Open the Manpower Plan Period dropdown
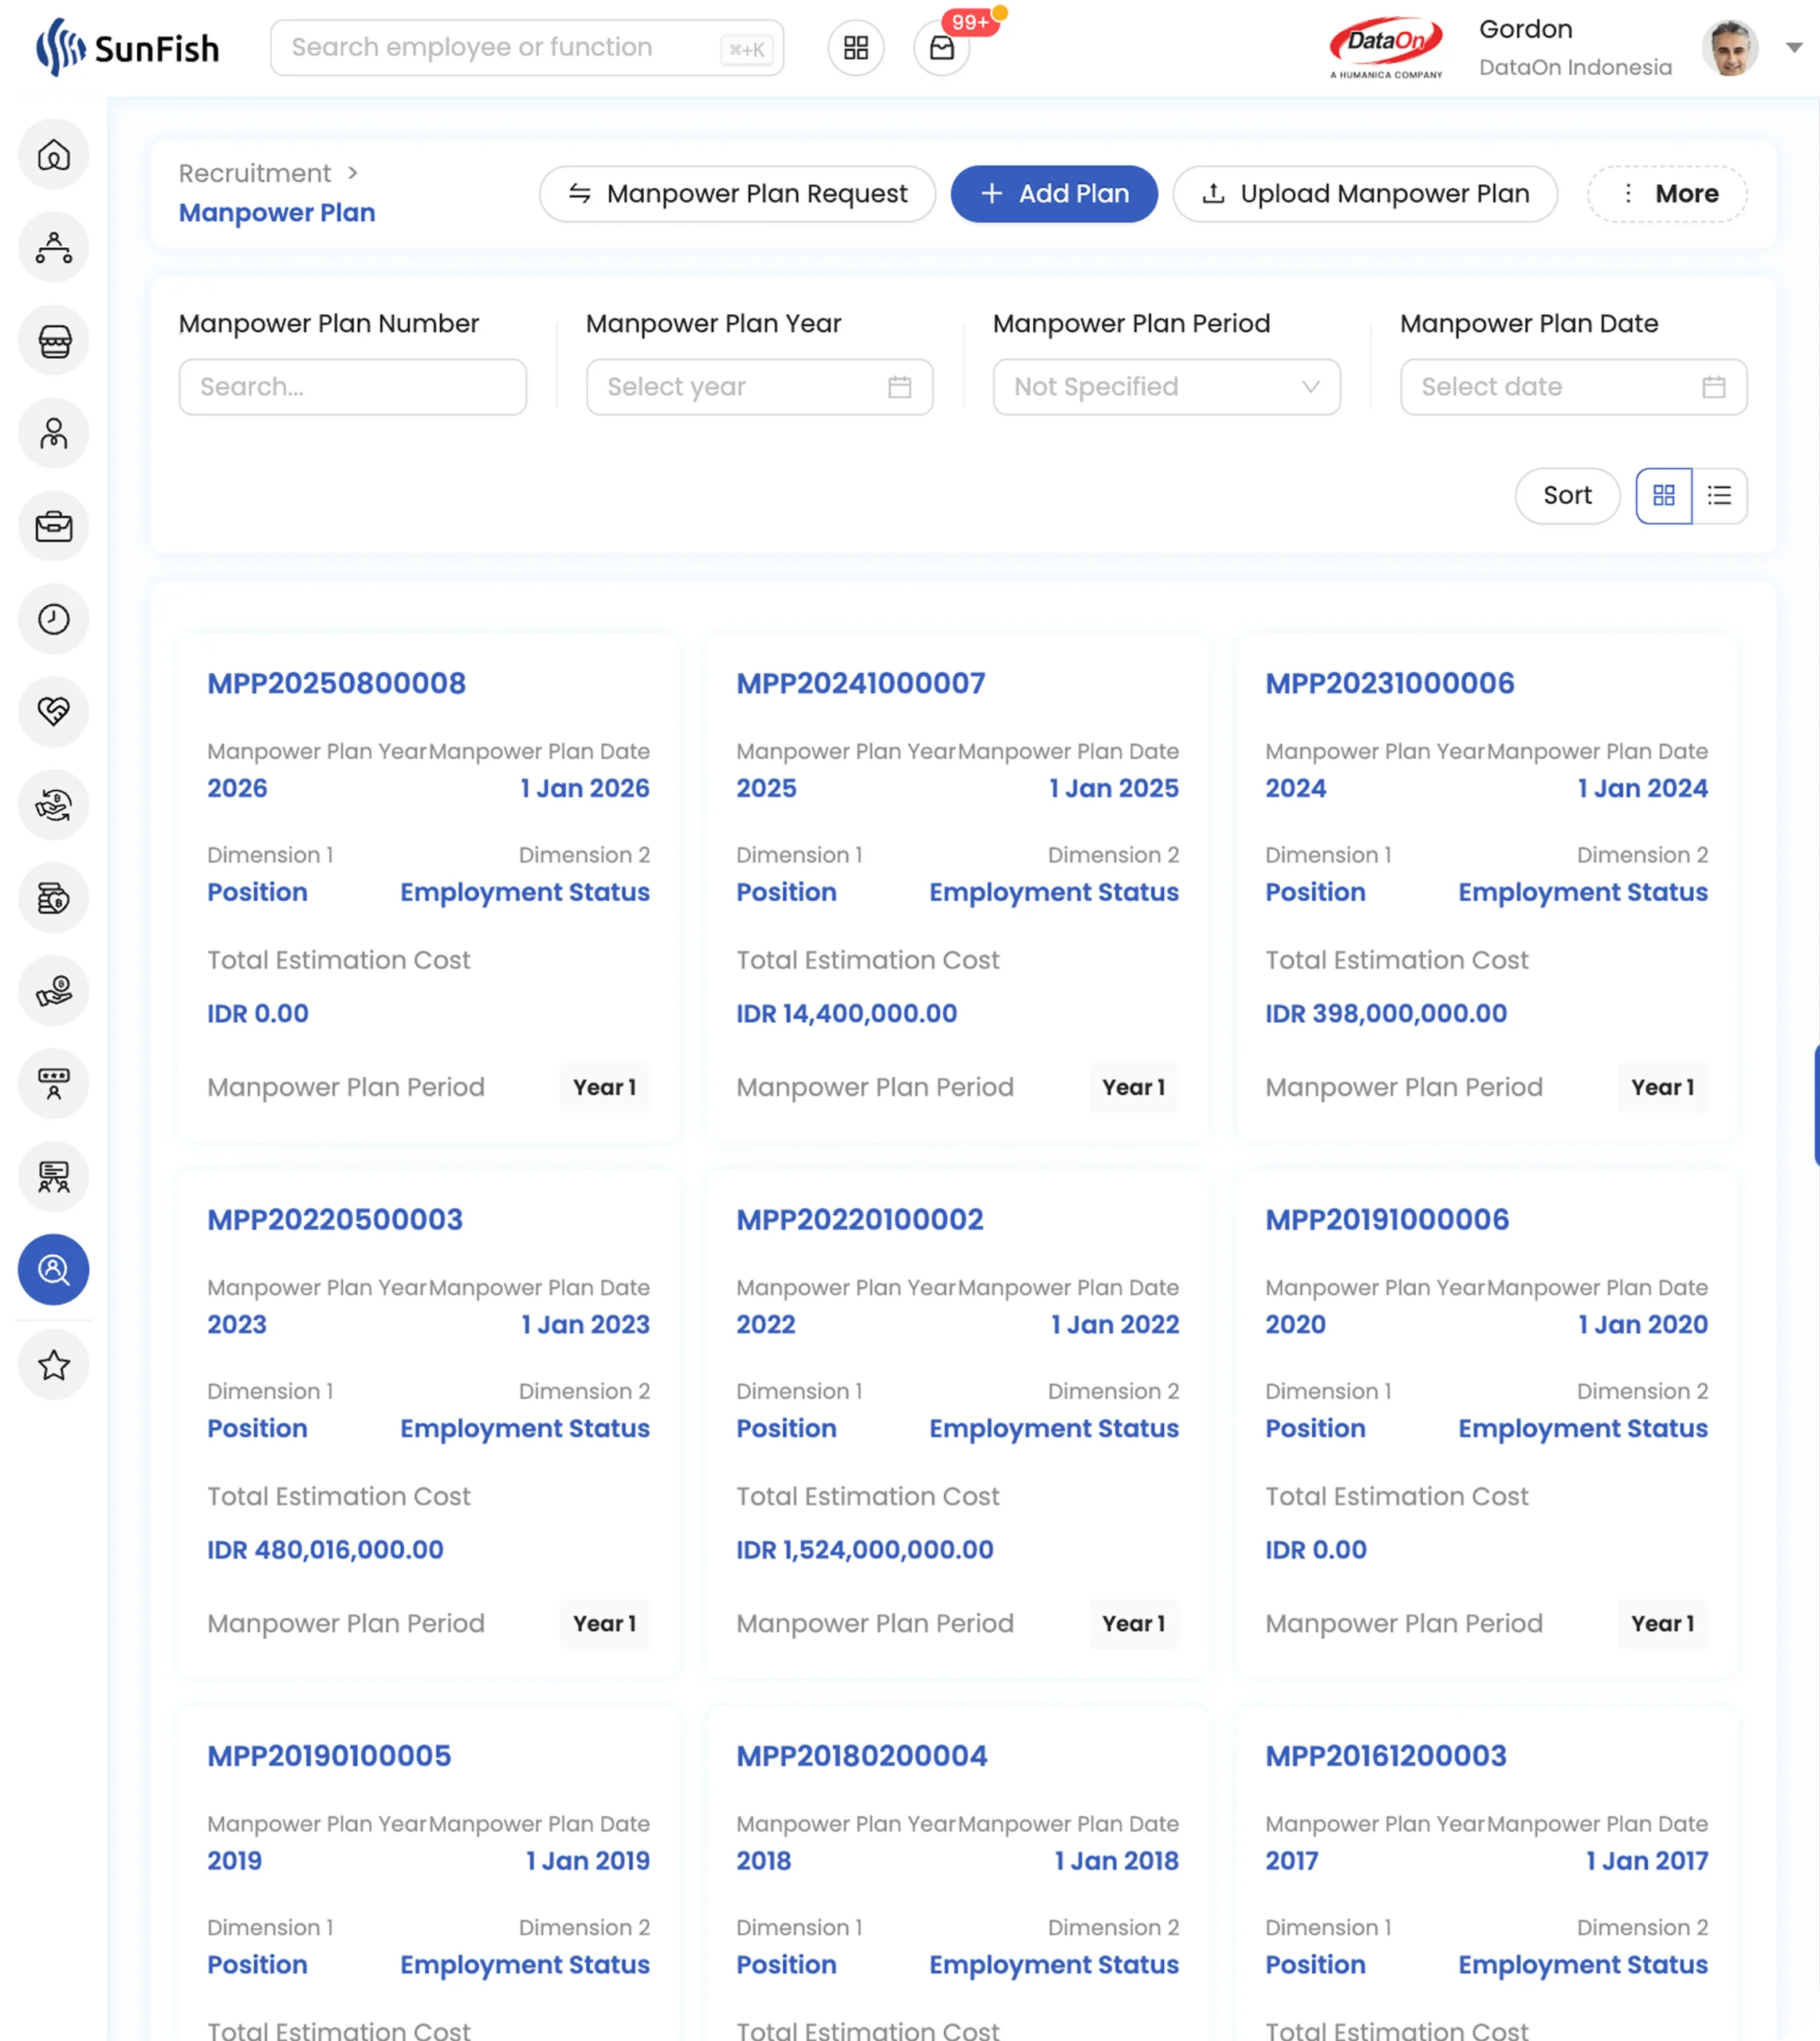The image size is (1820, 2041). [1167, 387]
